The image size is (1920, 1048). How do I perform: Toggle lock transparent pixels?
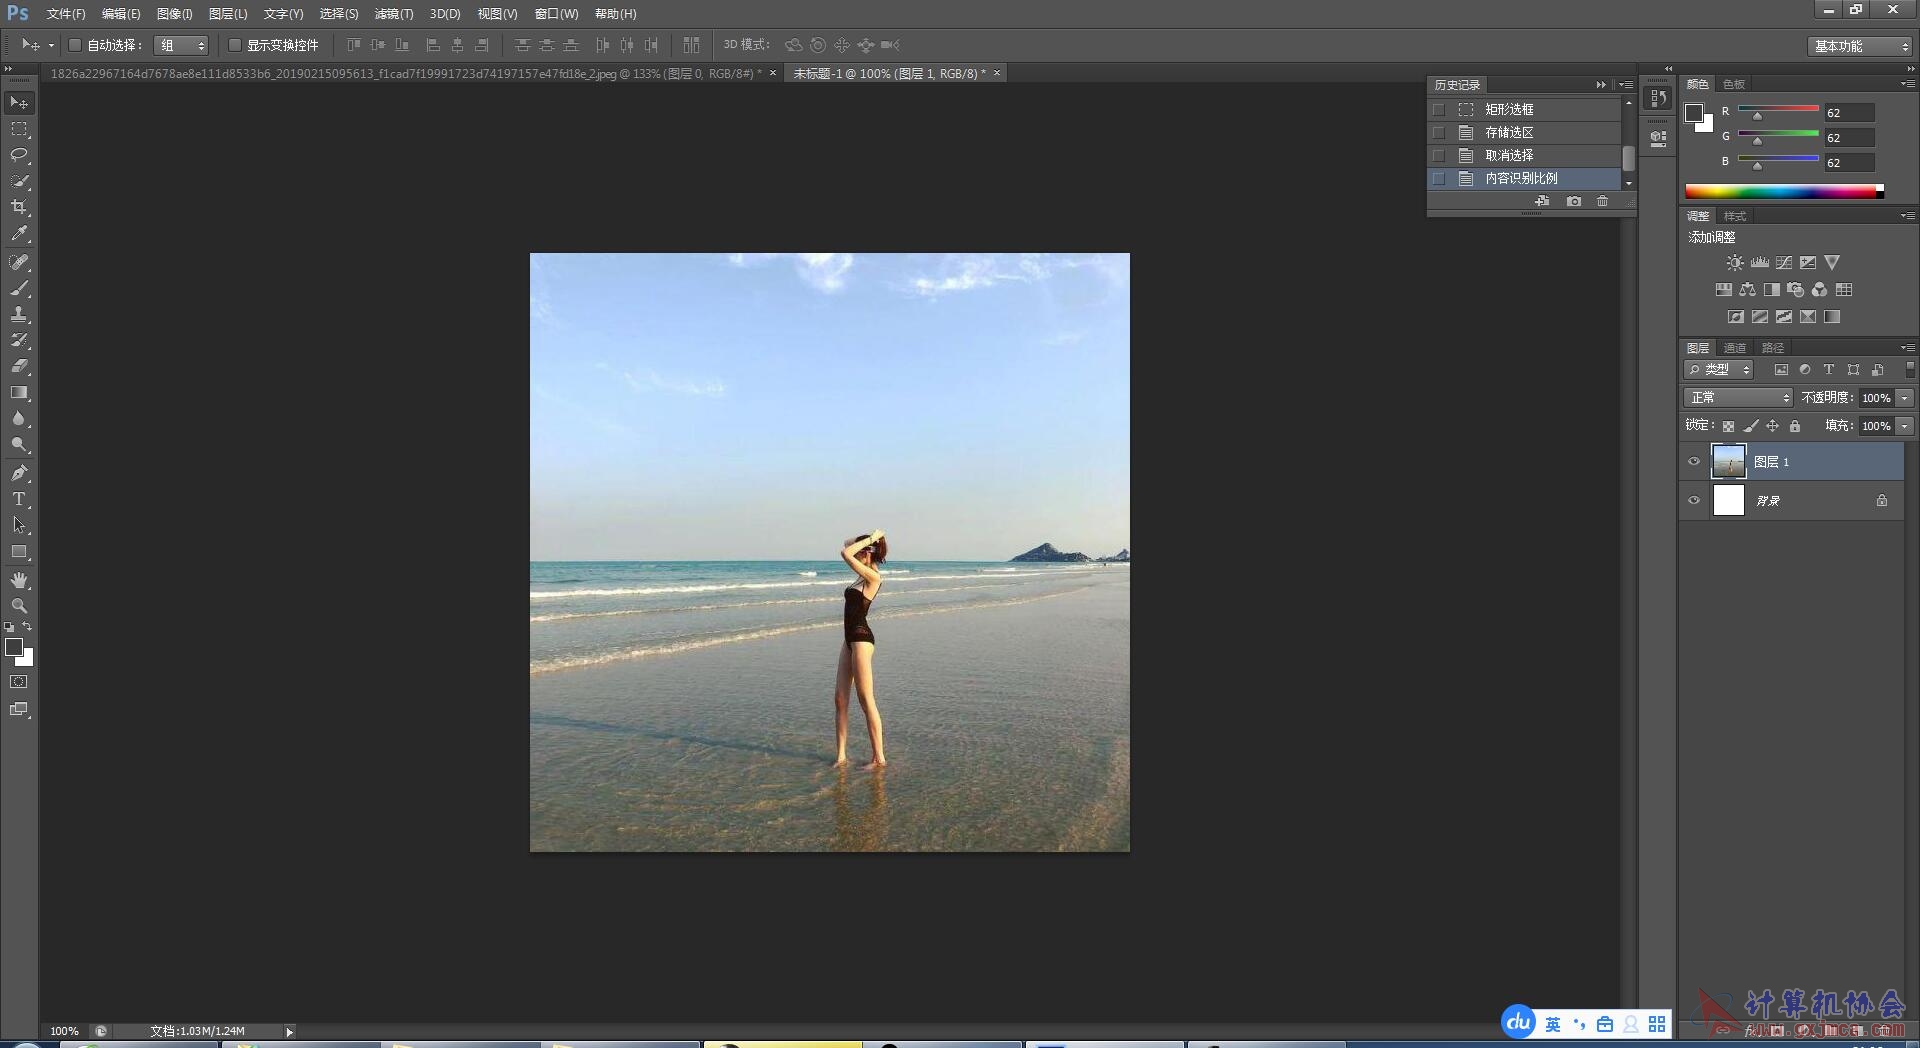1728,426
